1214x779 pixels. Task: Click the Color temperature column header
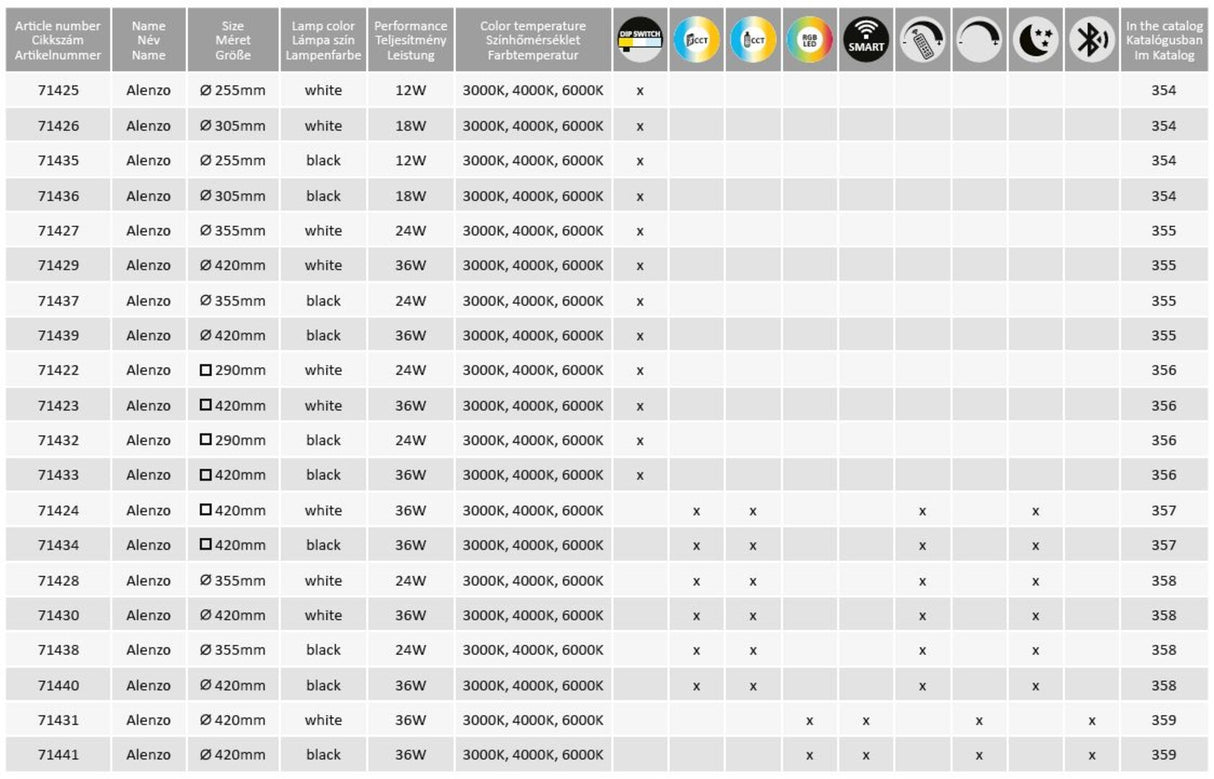coord(533,40)
